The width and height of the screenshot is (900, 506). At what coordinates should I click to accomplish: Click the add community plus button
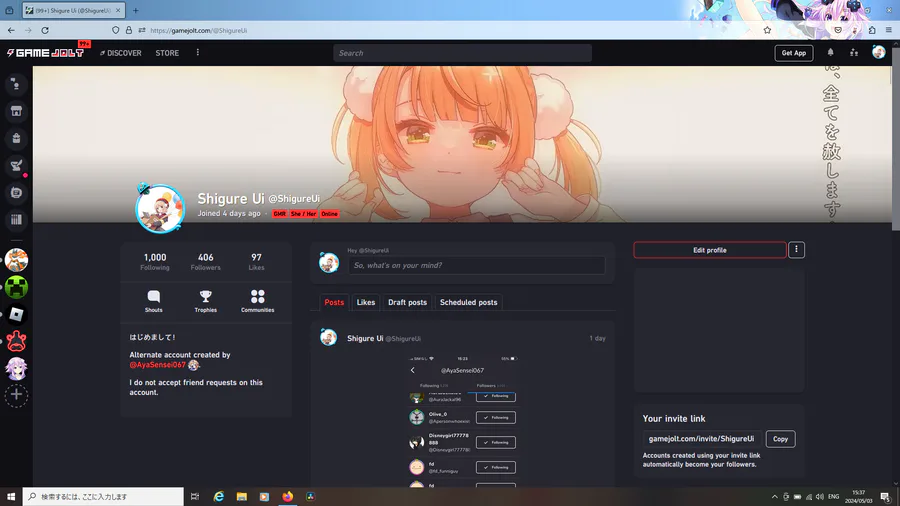pos(16,395)
